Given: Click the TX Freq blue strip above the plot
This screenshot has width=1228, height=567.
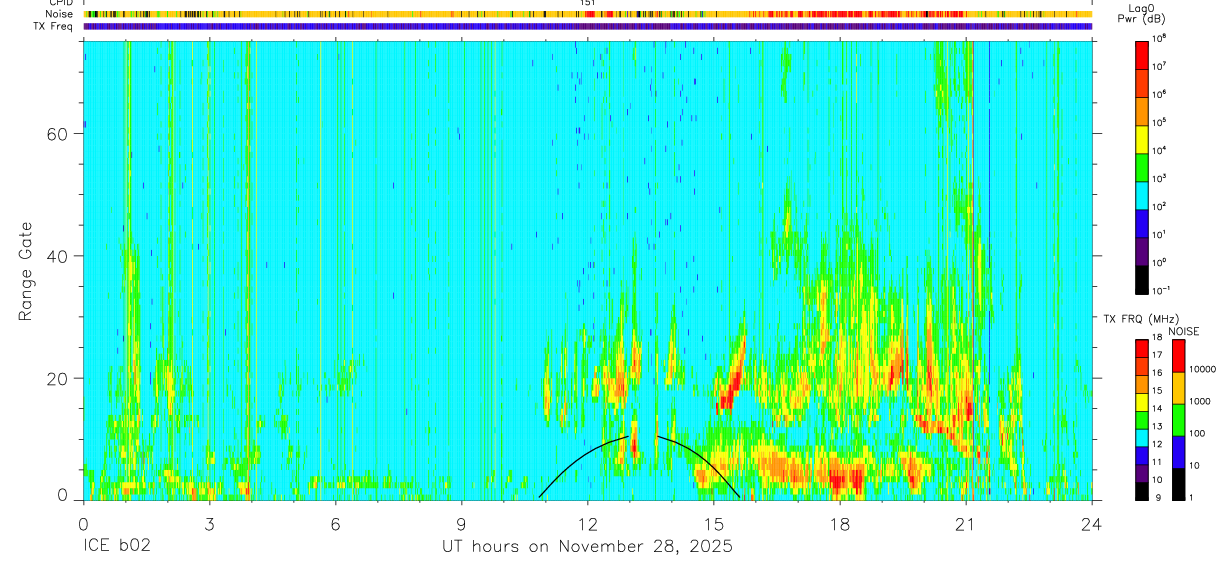Looking at the screenshot, I should 588,26.
